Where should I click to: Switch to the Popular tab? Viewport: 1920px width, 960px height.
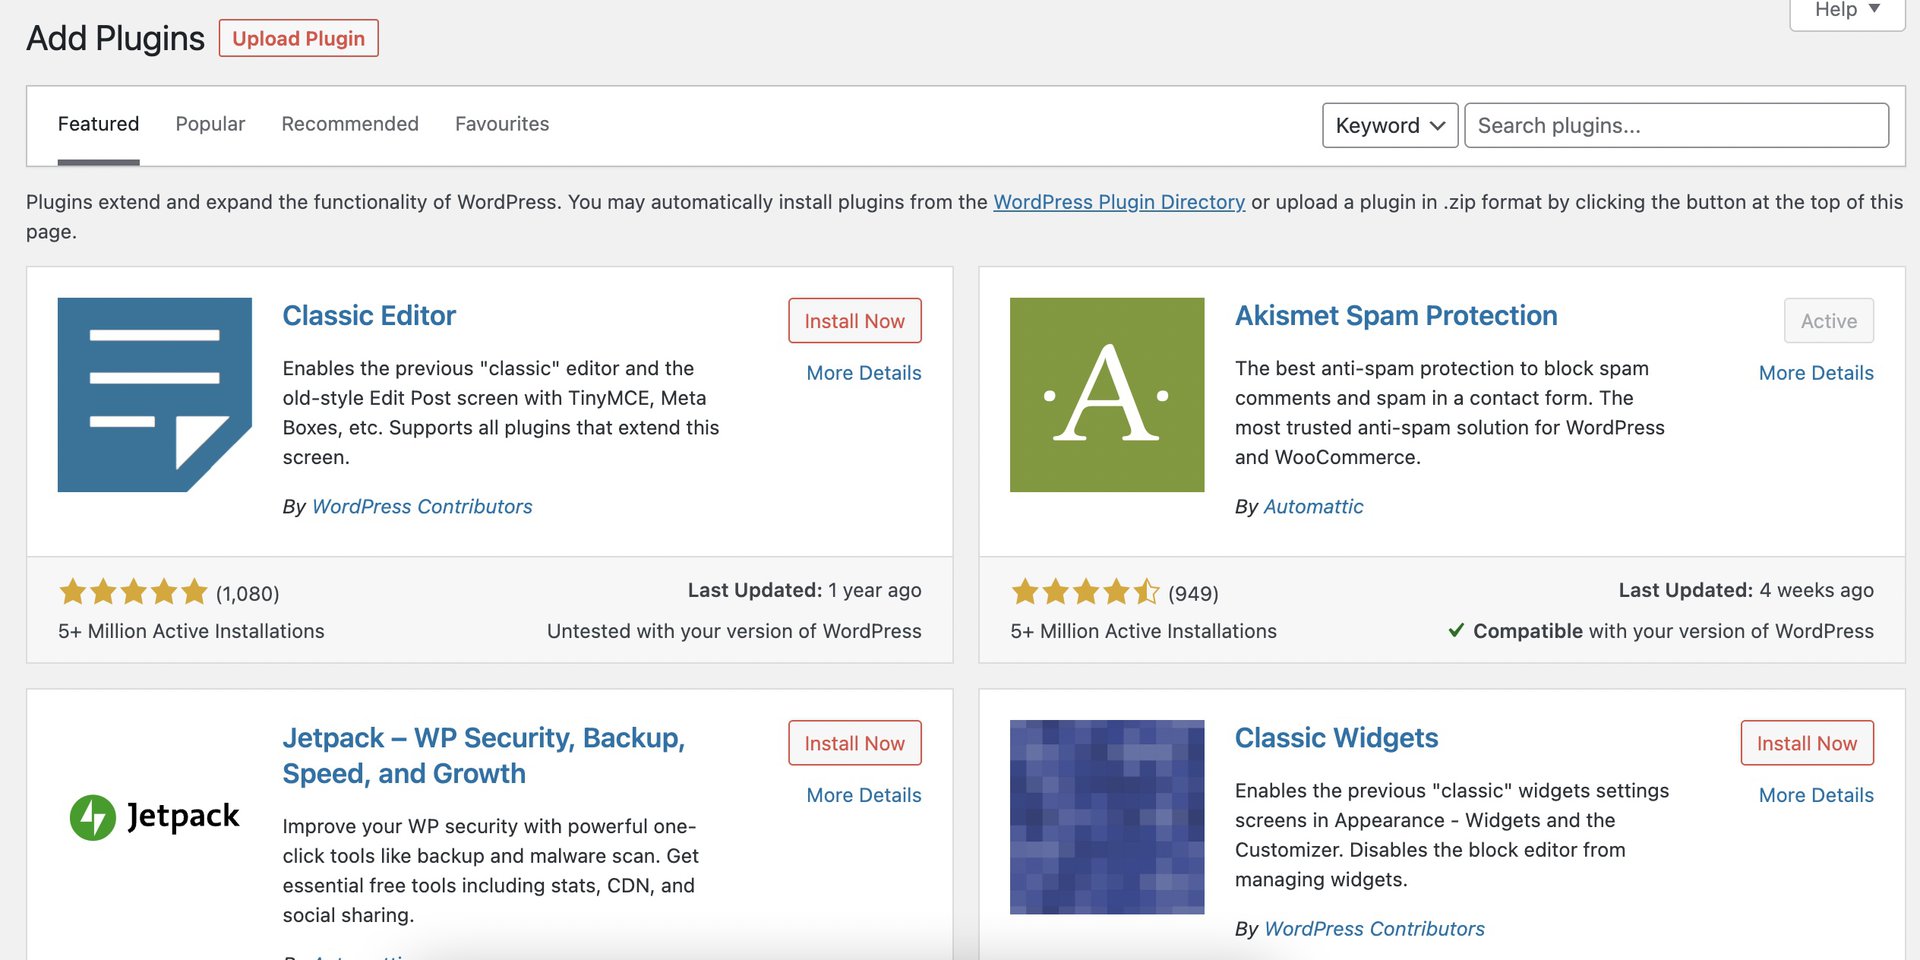210,124
